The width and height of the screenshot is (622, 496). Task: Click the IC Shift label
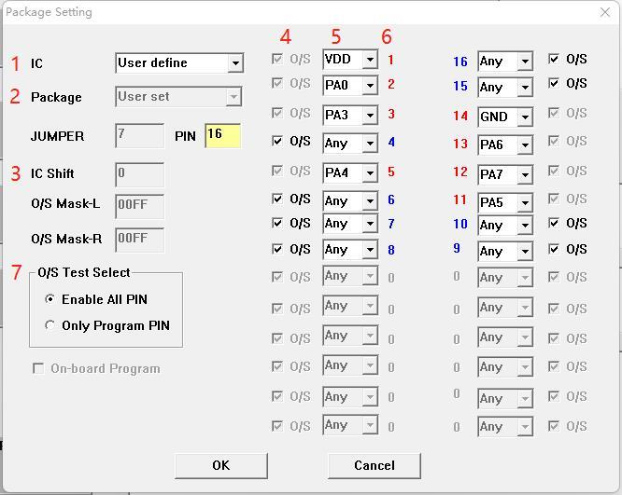[x=52, y=173]
